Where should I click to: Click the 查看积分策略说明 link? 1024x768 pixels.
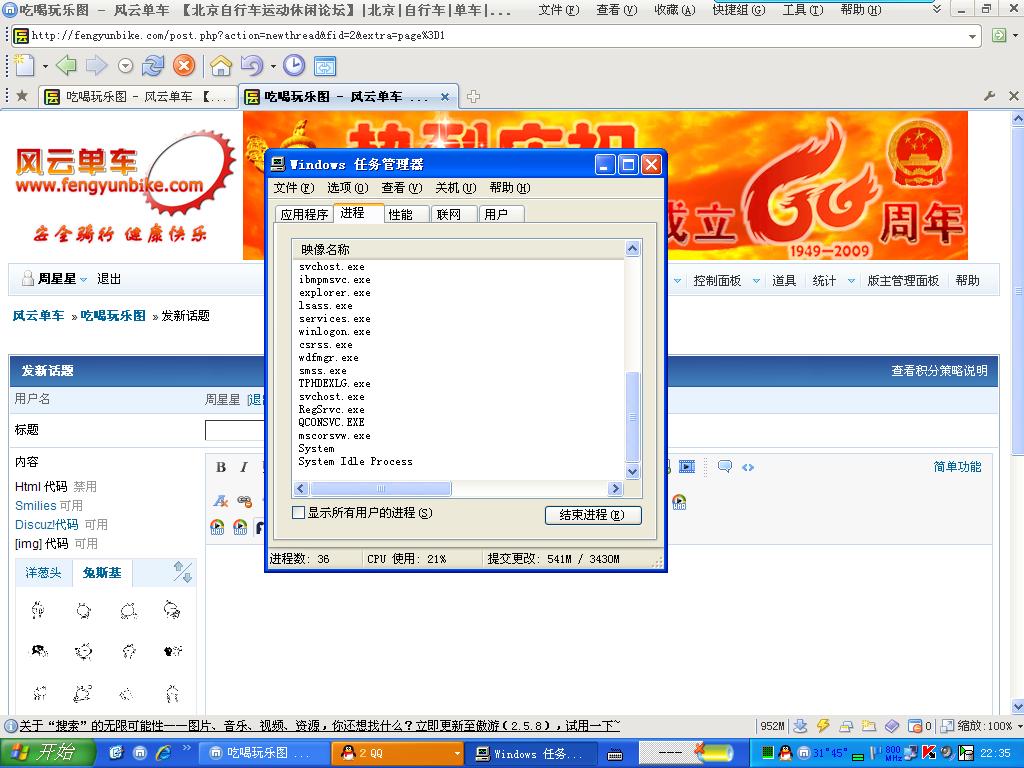(x=939, y=371)
